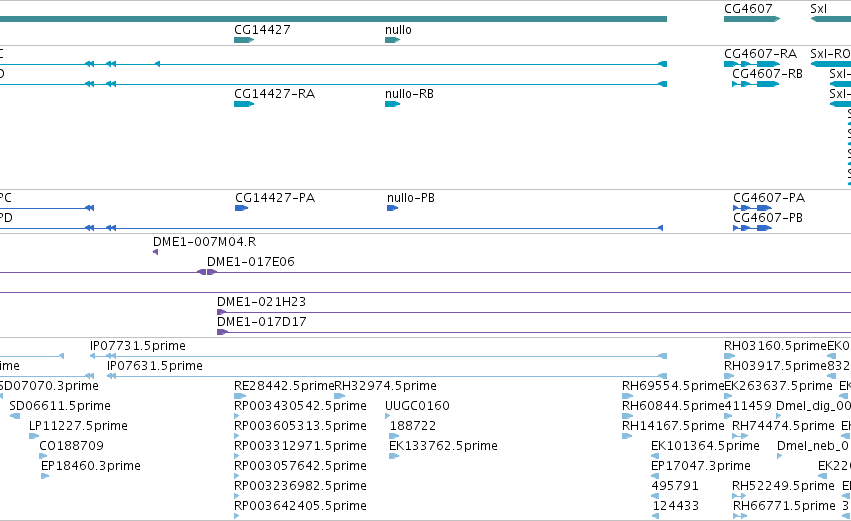Select the EK263637.5prime EST label
851x521 pixels.
point(778,386)
